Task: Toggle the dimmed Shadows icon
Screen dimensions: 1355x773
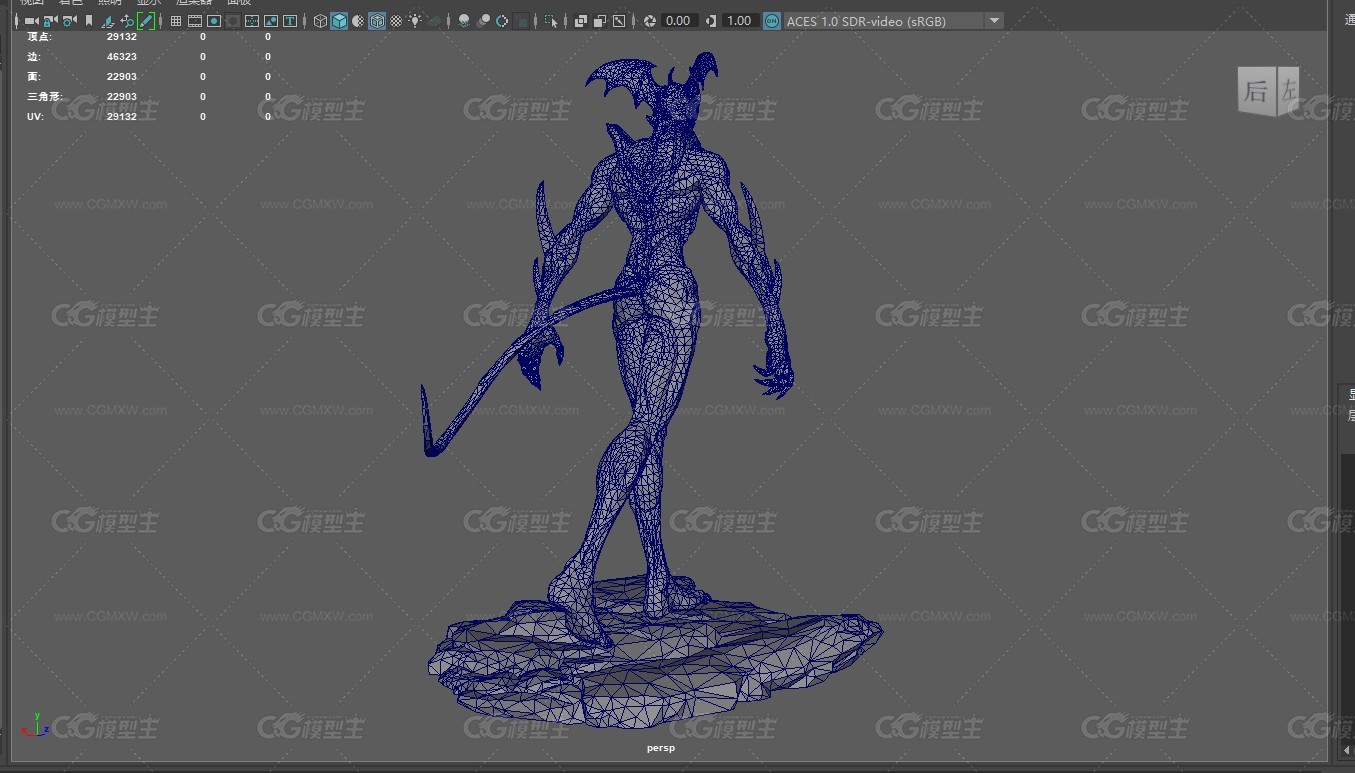Action: click(434, 21)
